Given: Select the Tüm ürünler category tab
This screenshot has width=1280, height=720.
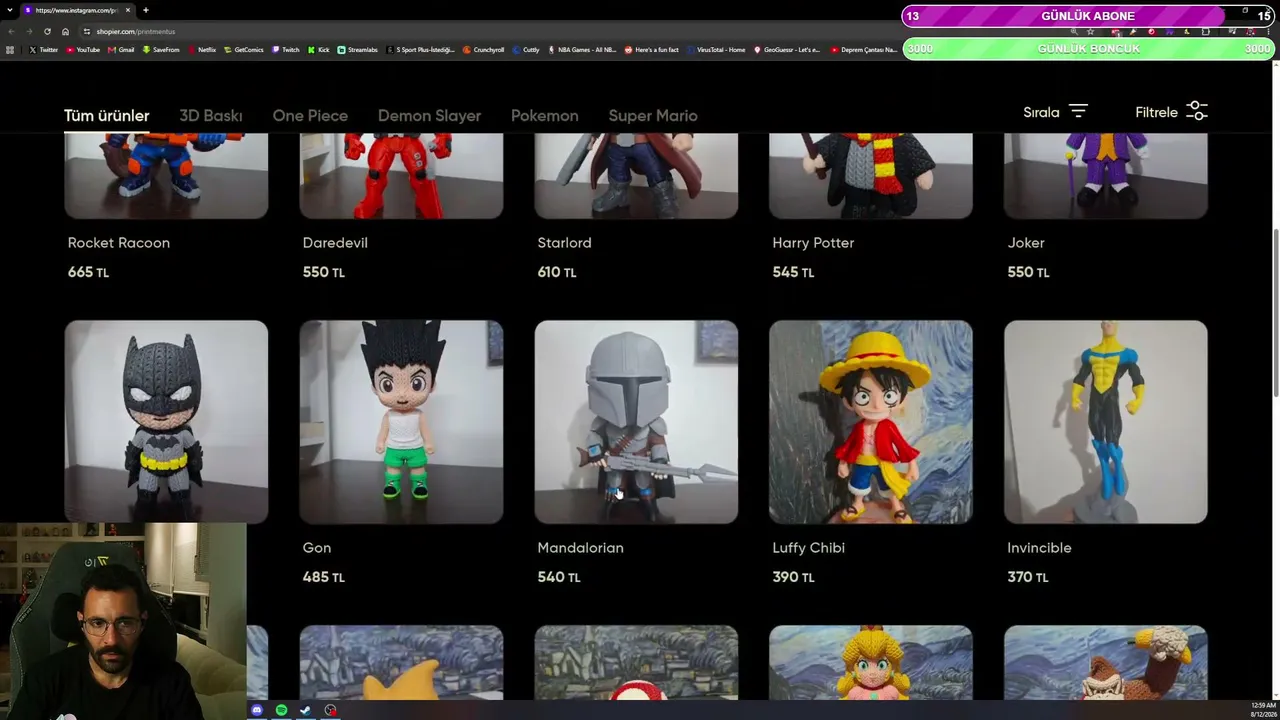Looking at the screenshot, I should point(107,116).
